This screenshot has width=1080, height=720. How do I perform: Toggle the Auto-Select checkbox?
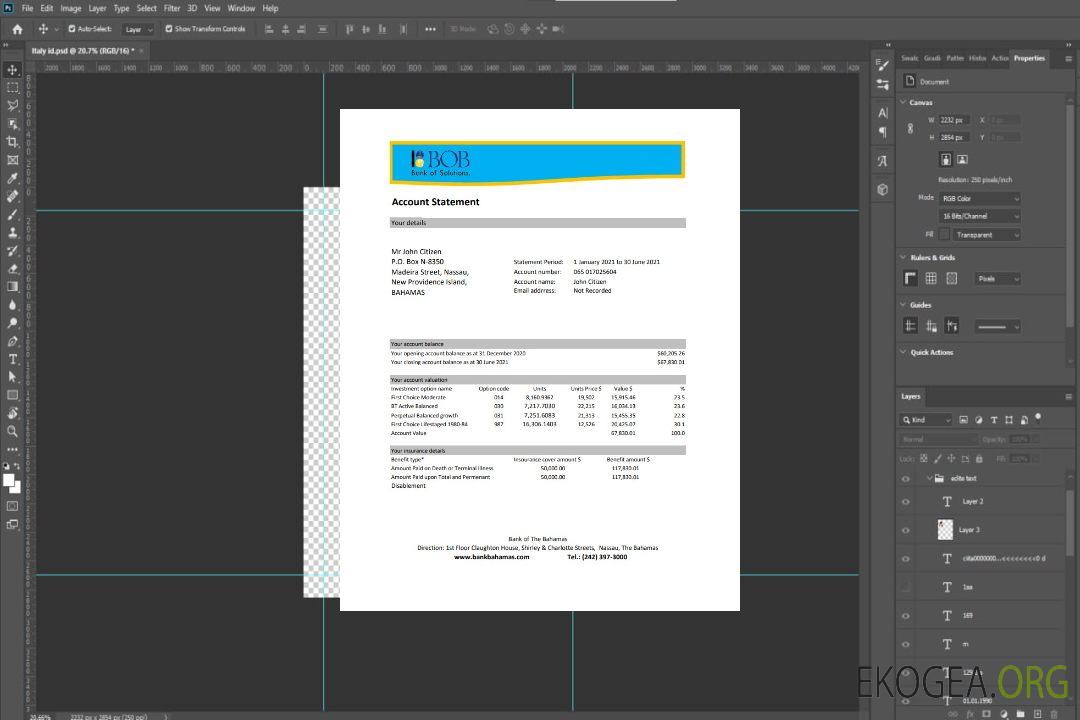pos(72,29)
